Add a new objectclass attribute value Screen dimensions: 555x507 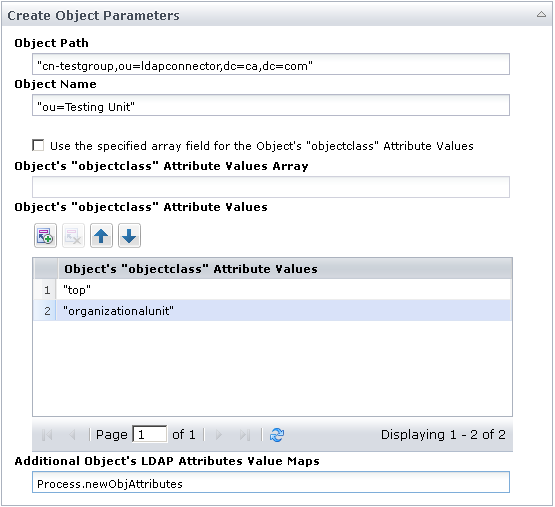point(45,236)
